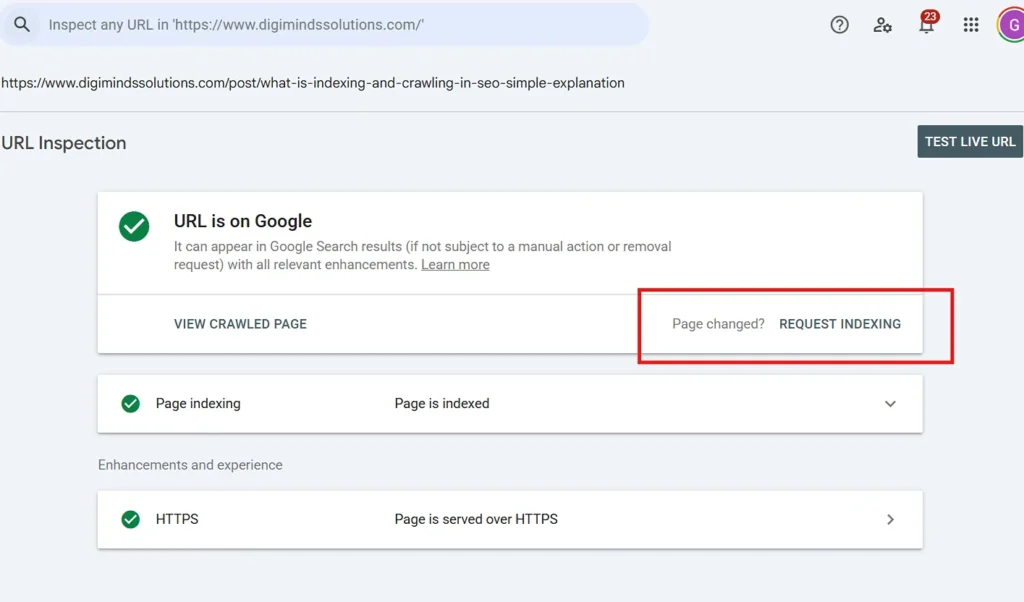Open HTTPS details right arrow
Viewport: 1024px width, 602px height.
tap(890, 519)
